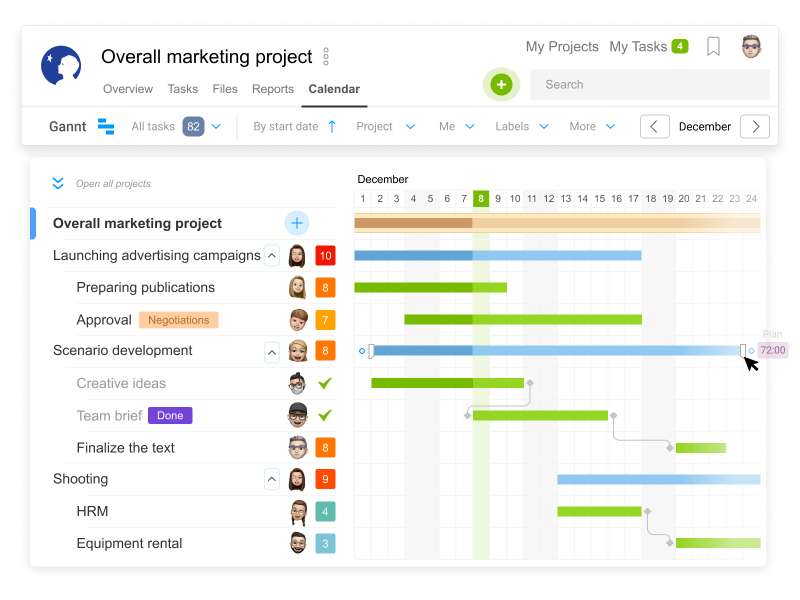This screenshot has height=600, width=800.
Task: Open the Labels filter dropdown
Action: (522, 127)
